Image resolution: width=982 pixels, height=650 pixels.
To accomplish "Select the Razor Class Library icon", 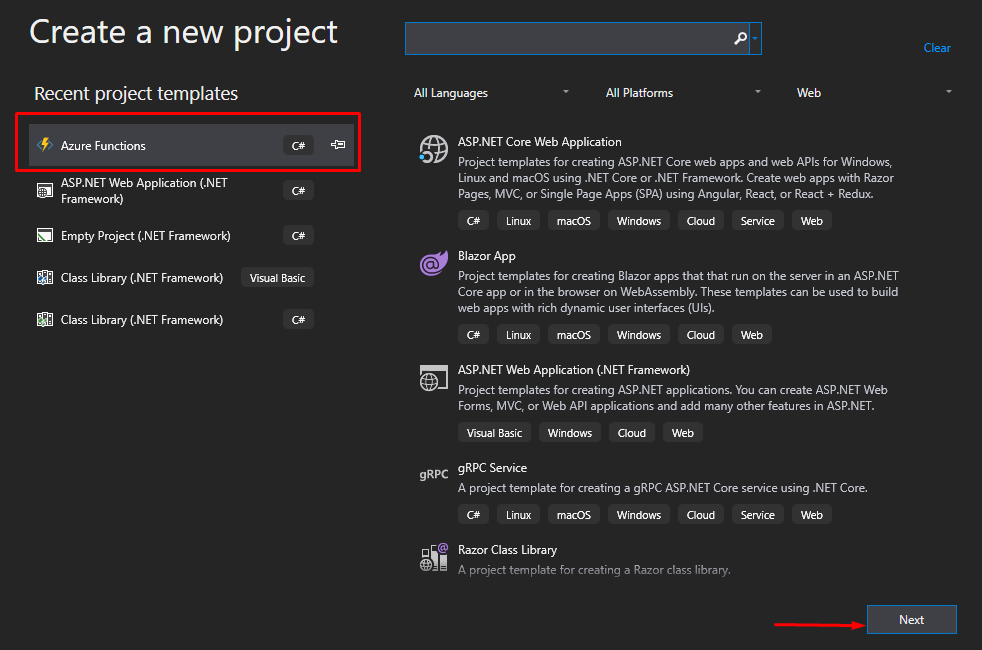I will click(433, 556).
